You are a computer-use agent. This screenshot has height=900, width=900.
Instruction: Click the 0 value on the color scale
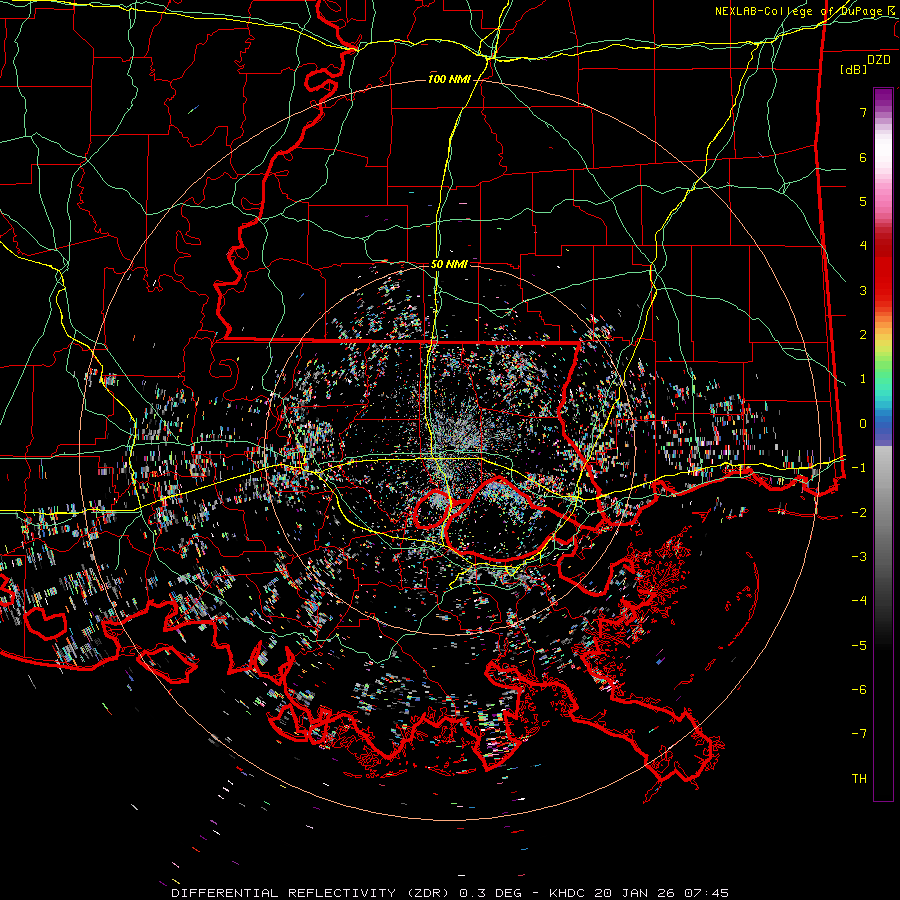tap(863, 424)
